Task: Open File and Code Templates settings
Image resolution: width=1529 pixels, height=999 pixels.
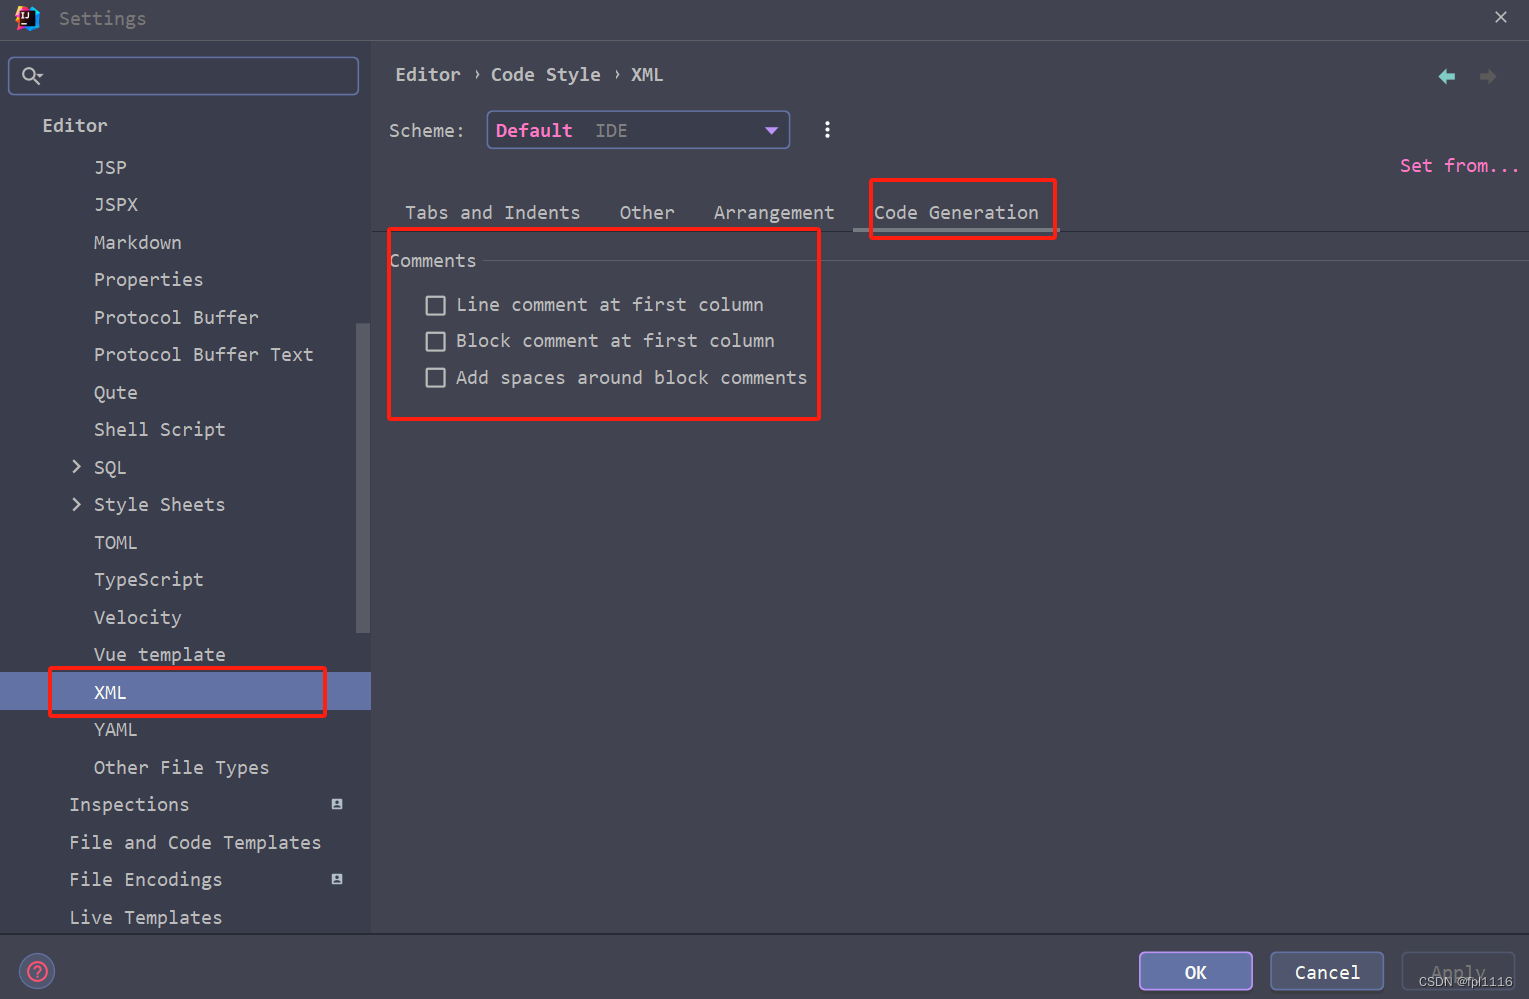Action: coord(195,842)
